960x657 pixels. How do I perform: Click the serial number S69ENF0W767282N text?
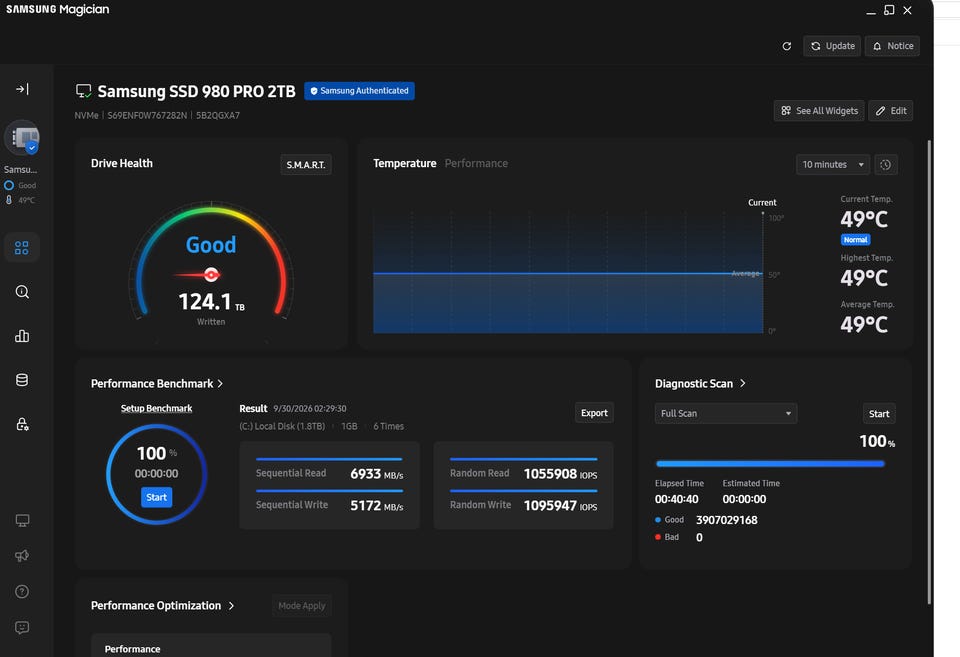click(147, 115)
